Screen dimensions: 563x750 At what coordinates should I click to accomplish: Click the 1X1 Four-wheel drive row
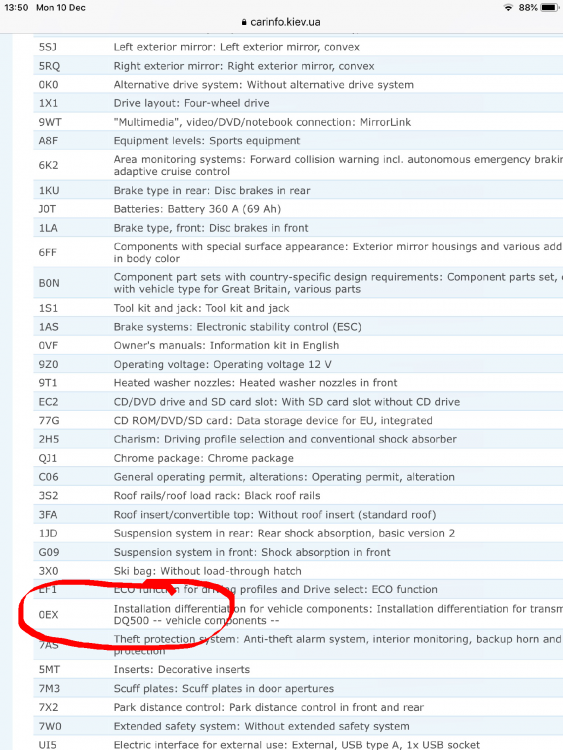click(298, 103)
